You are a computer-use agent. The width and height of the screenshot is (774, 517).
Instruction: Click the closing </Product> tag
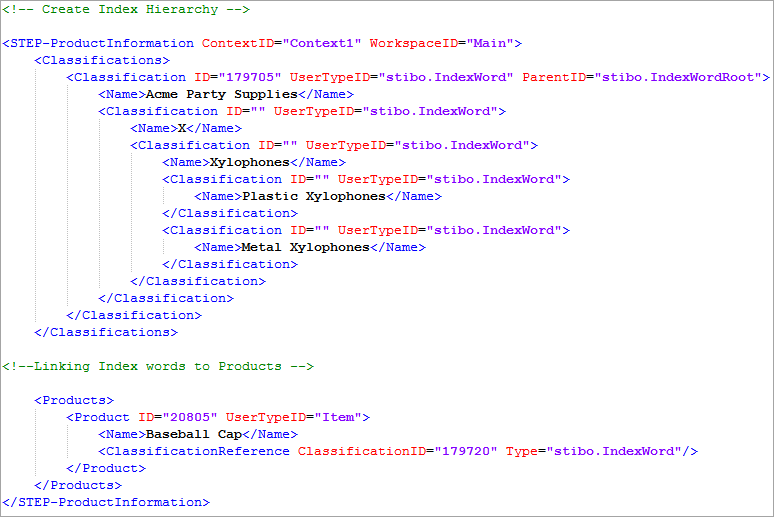point(106,468)
